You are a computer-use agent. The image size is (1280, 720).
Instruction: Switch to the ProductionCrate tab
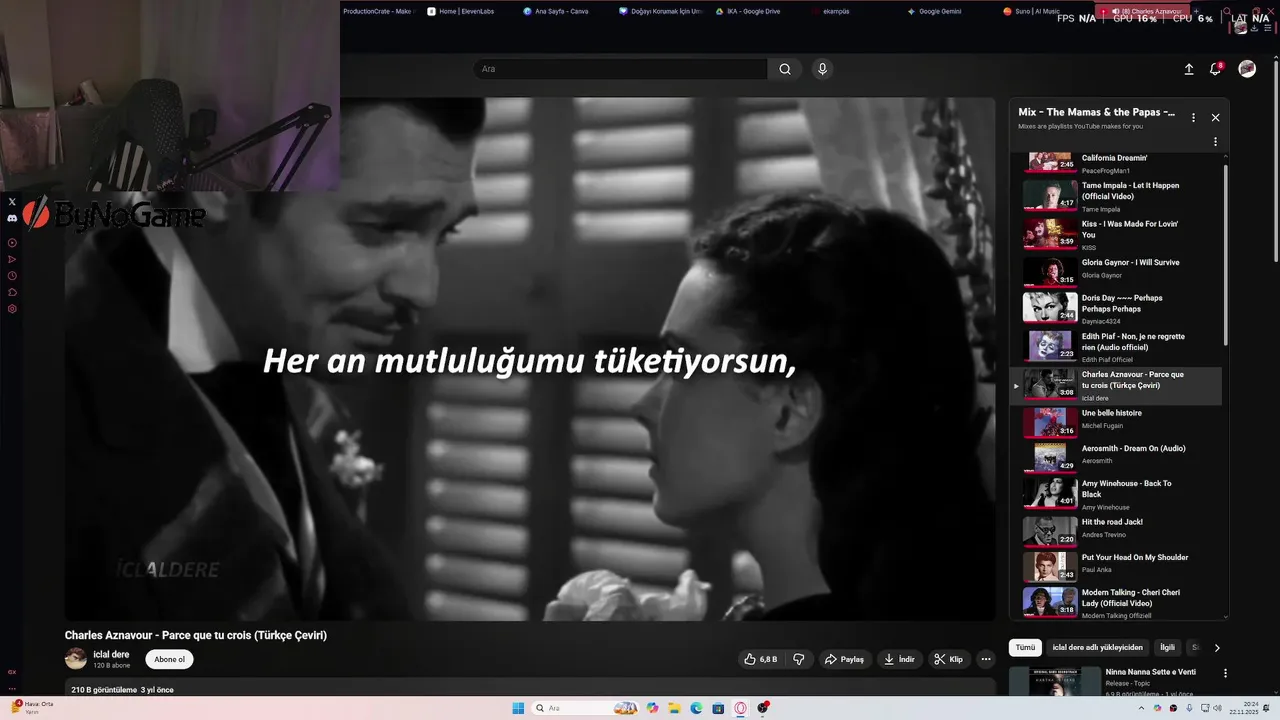[377, 11]
